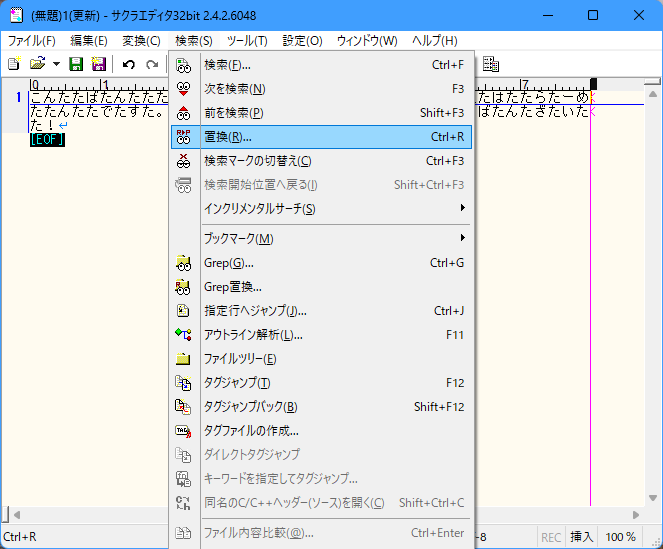This screenshot has width=663, height=549.
Task: Click the icon beside 次を検索(N)
Action: point(184,89)
